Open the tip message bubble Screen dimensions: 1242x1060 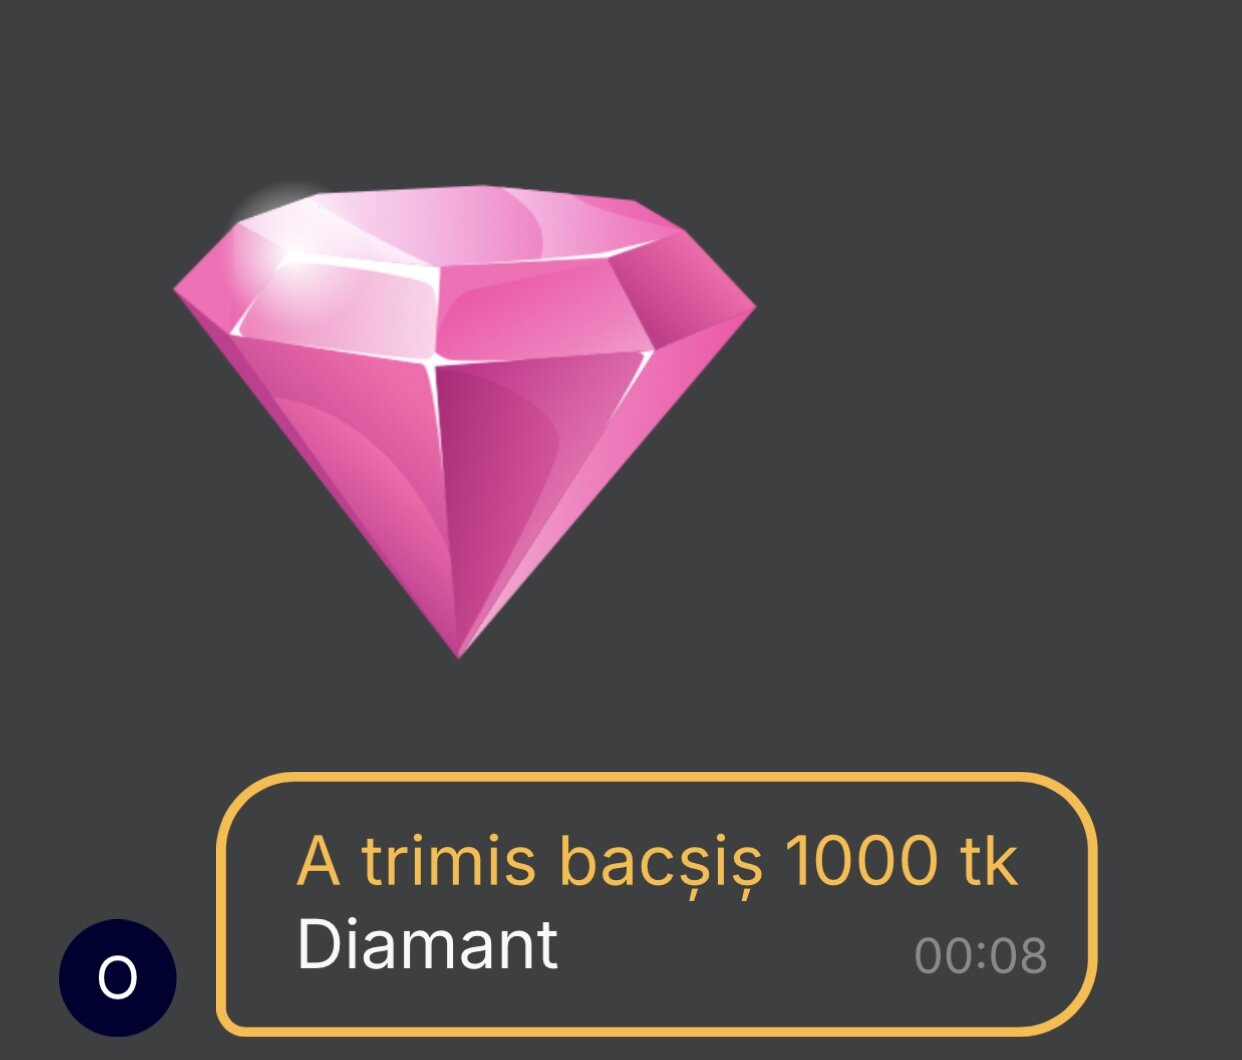click(x=657, y=904)
